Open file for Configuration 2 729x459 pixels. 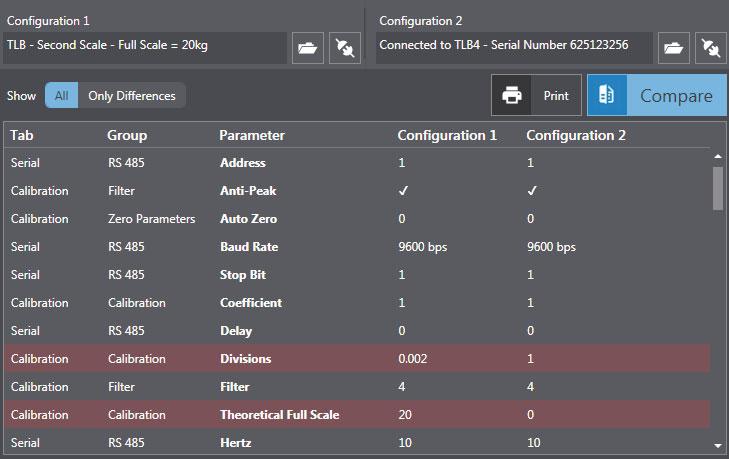pos(673,47)
